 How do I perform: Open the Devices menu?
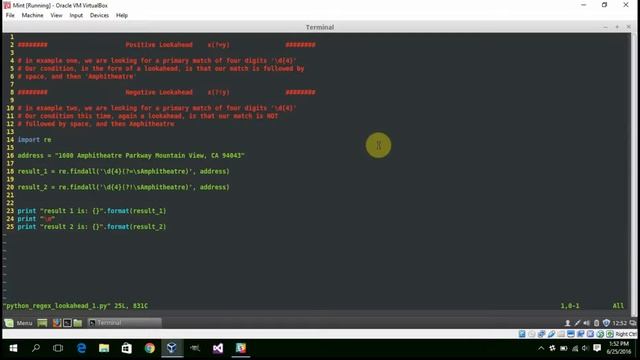click(x=99, y=15)
